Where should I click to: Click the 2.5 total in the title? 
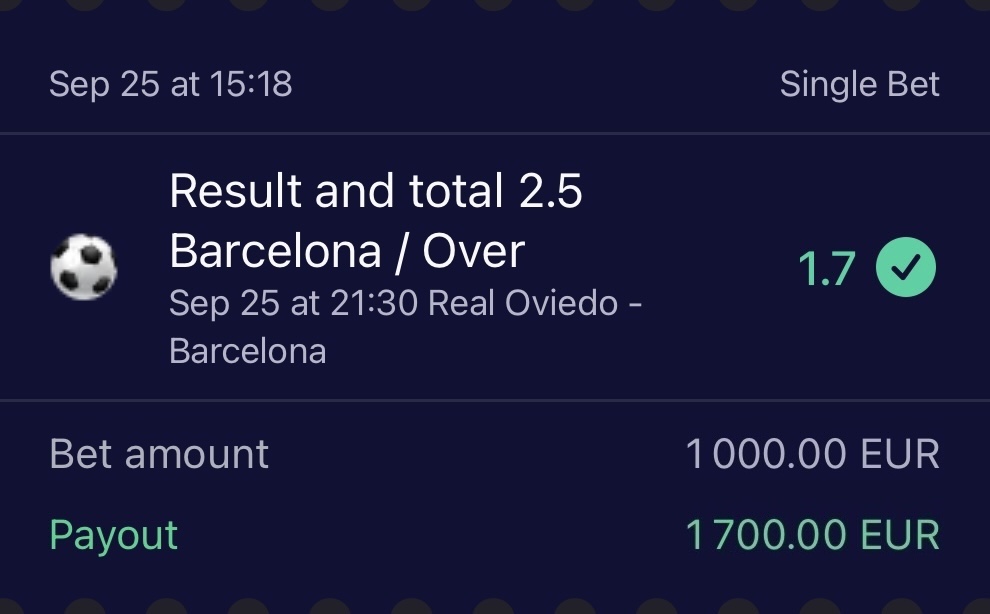[x=550, y=191]
